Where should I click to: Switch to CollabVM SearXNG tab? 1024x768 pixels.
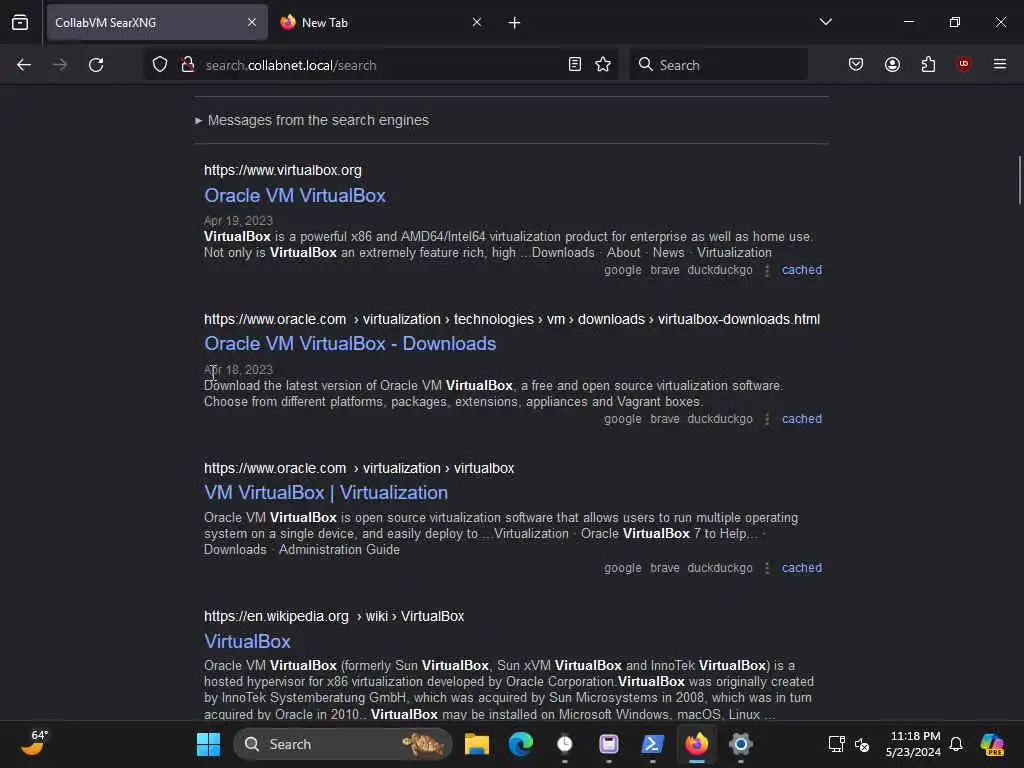pos(157,22)
